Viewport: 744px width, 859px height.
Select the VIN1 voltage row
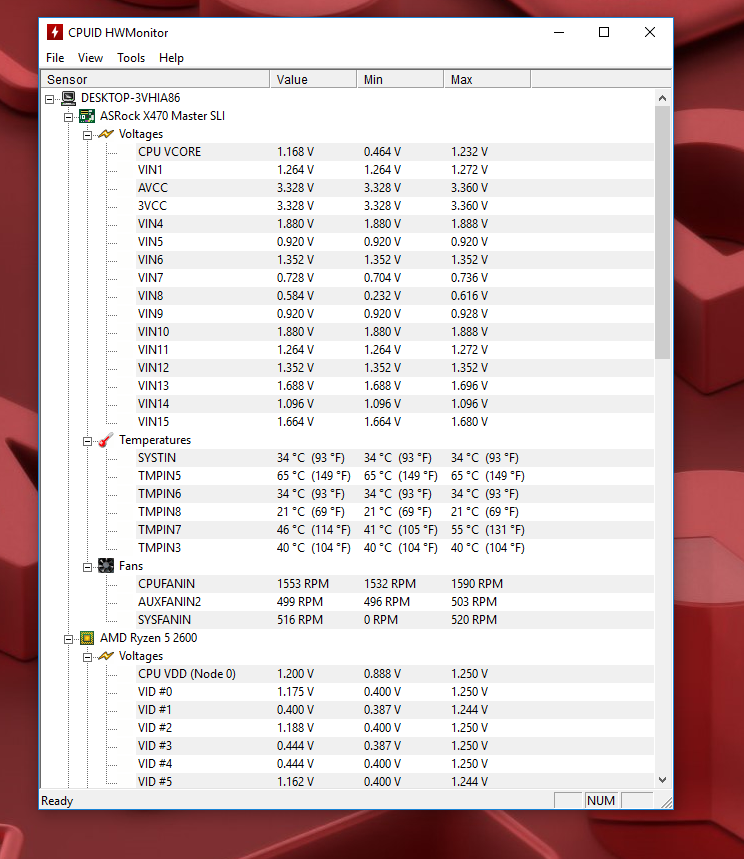tap(395, 170)
